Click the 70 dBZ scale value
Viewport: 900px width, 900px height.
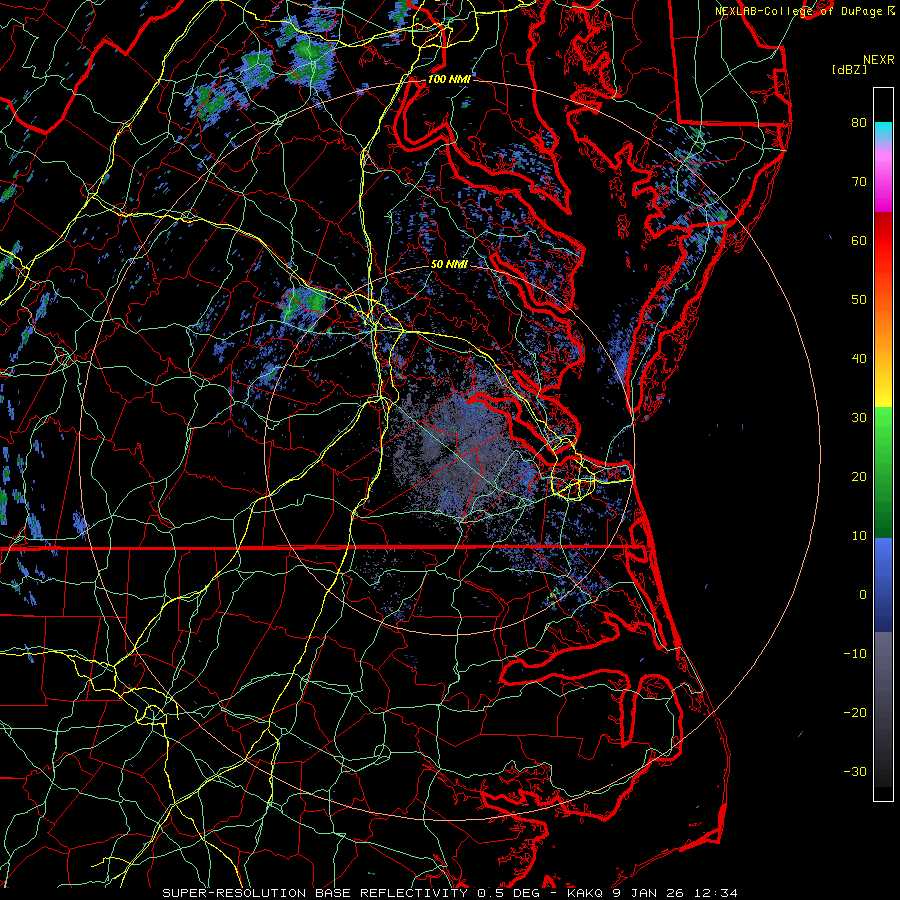pyautogui.click(x=859, y=181)
